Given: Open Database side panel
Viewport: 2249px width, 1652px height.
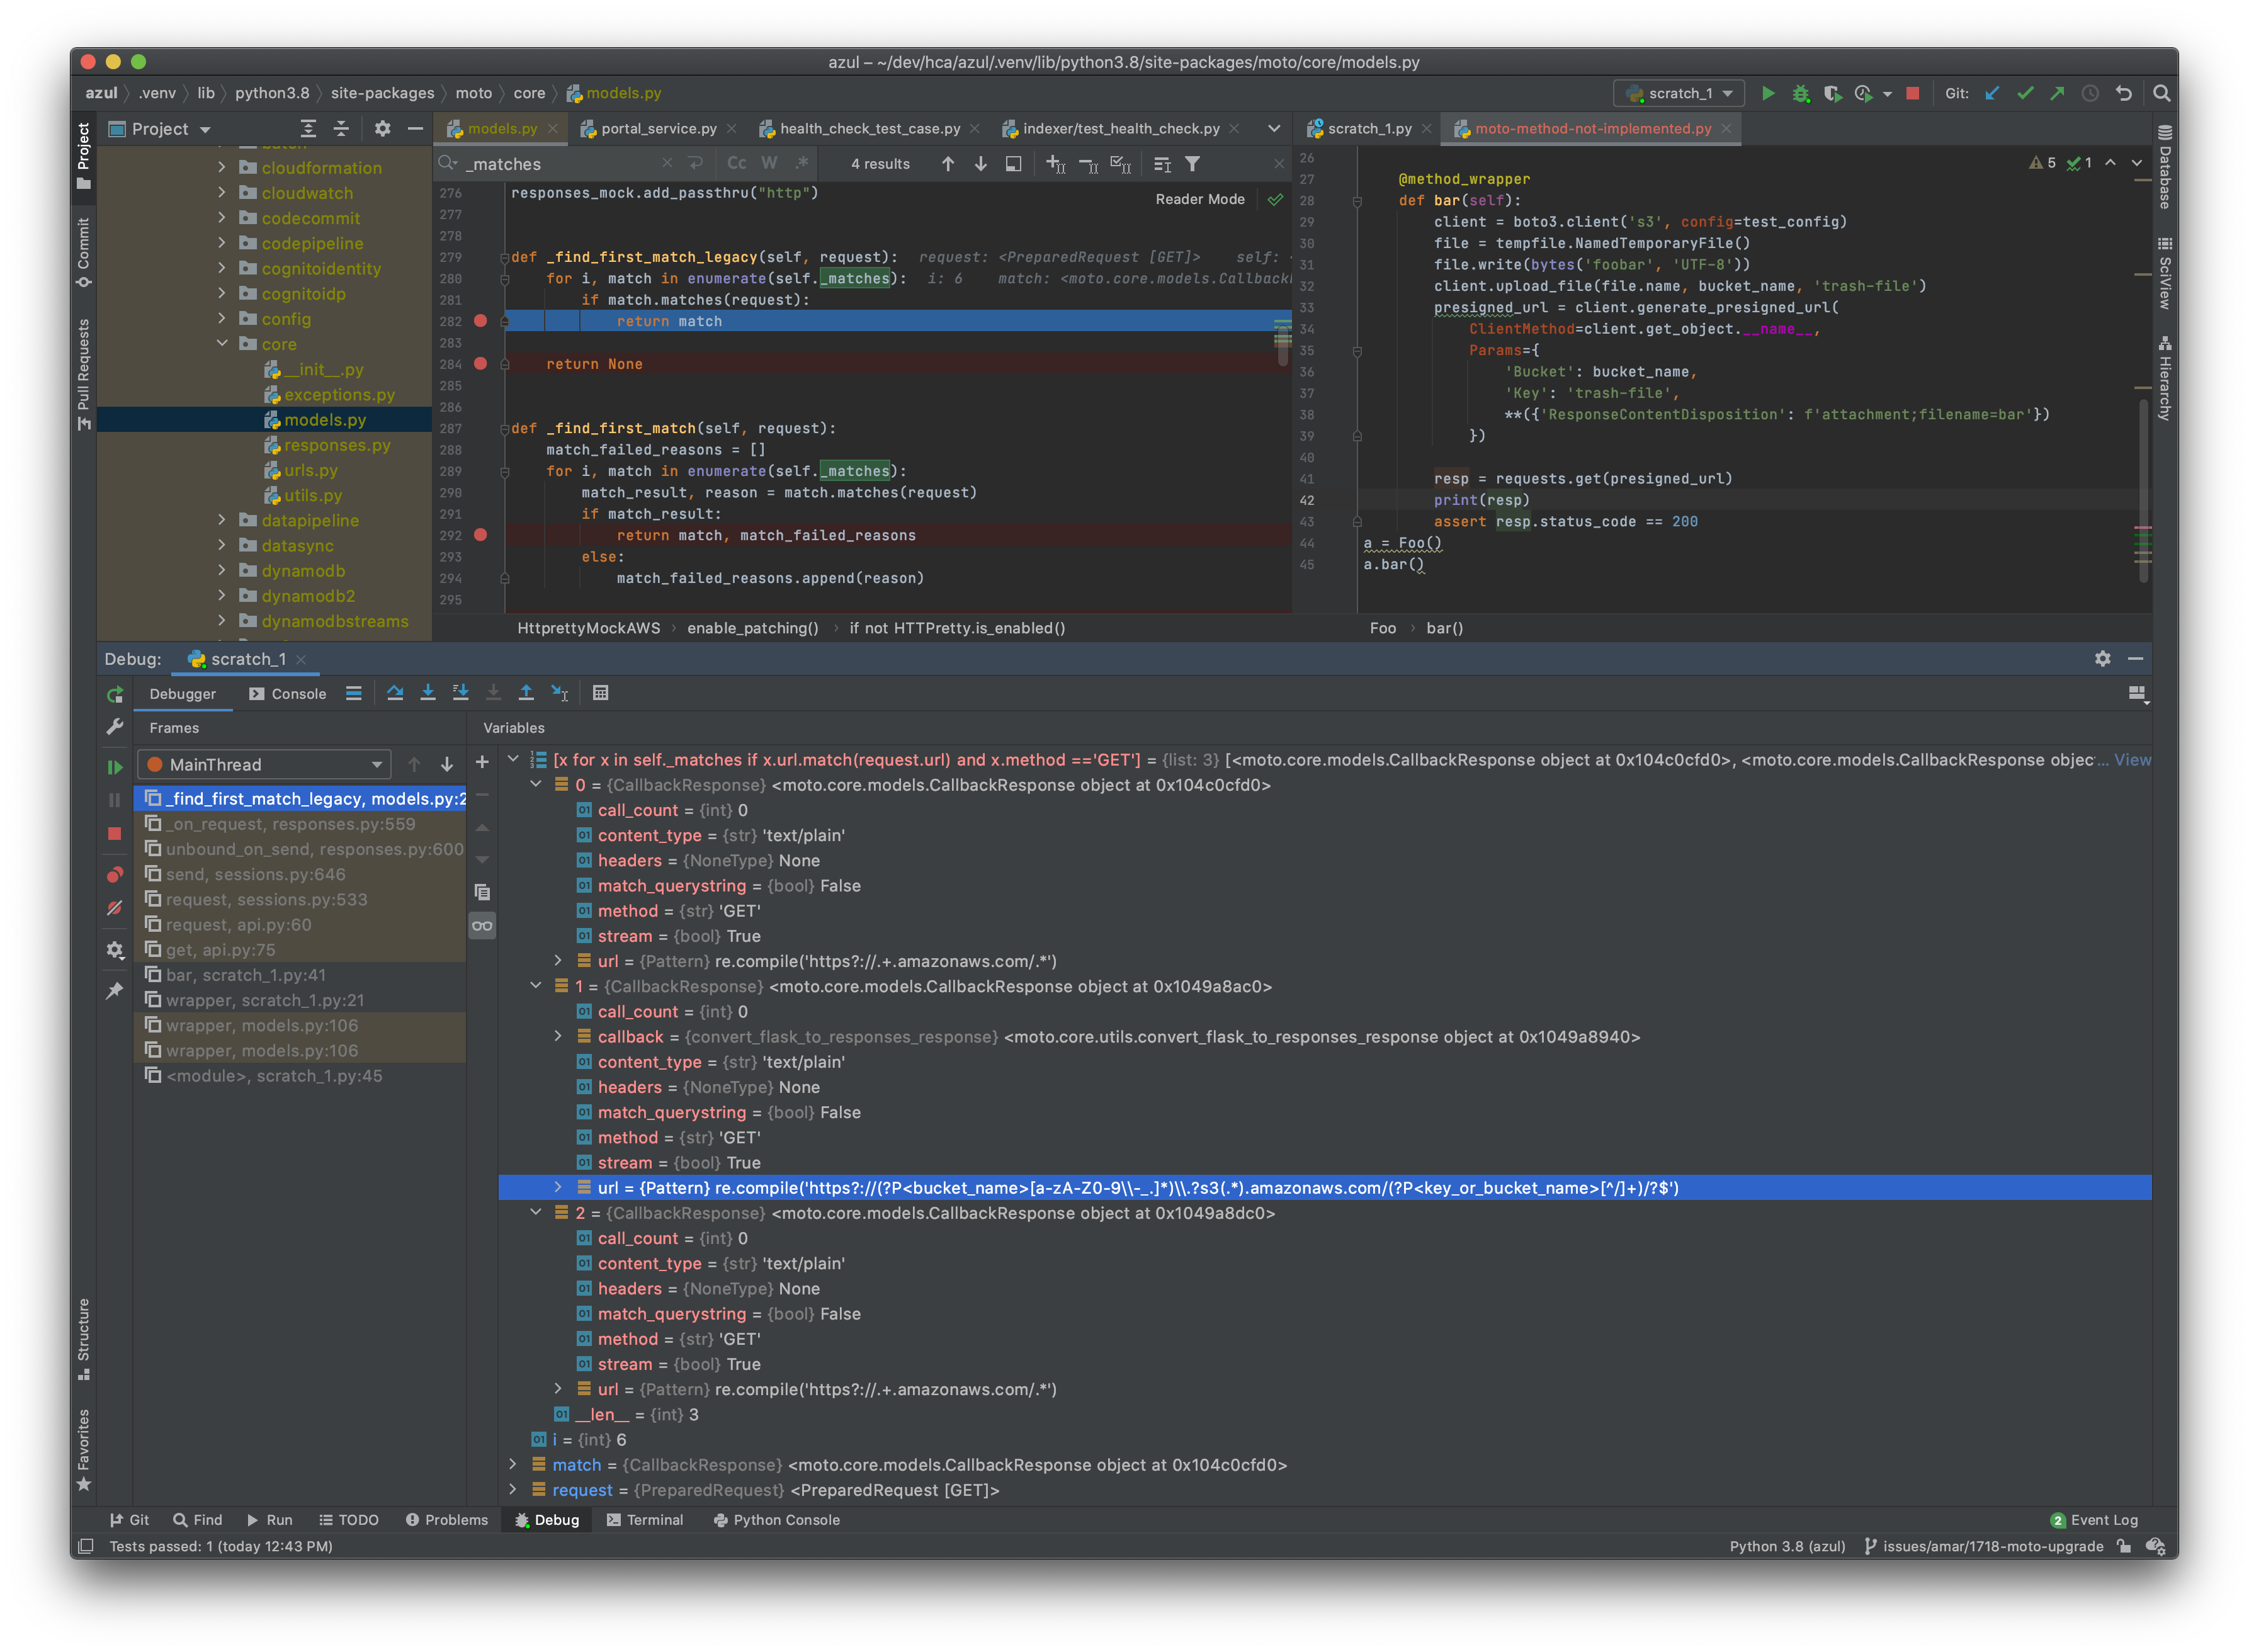Looking at the screenshot, I should 2164,166.
